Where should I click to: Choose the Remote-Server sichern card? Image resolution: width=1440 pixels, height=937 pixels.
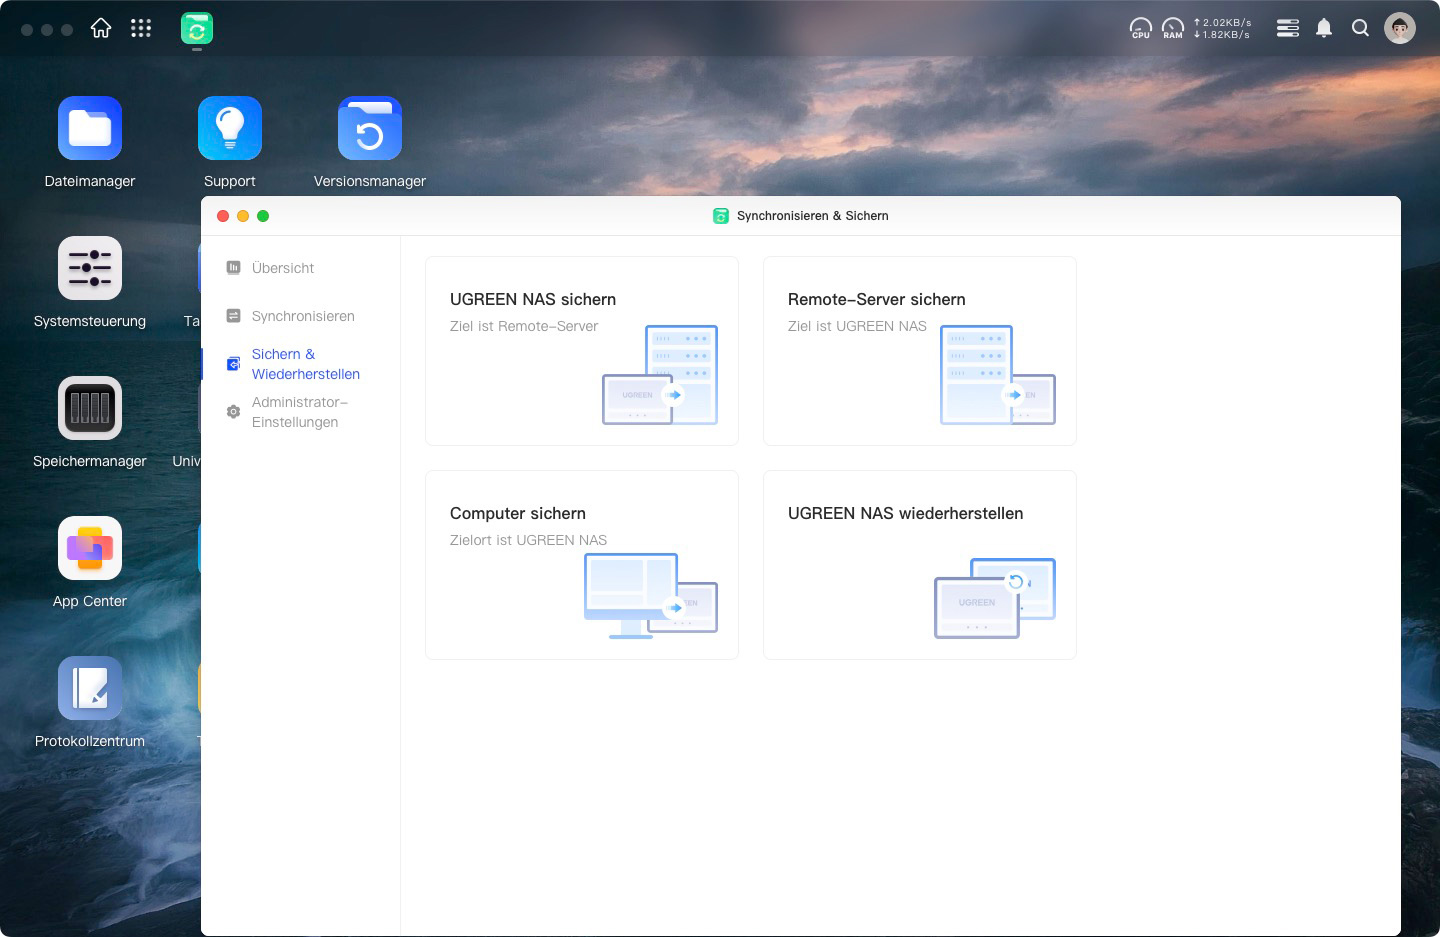coord(920,351)
